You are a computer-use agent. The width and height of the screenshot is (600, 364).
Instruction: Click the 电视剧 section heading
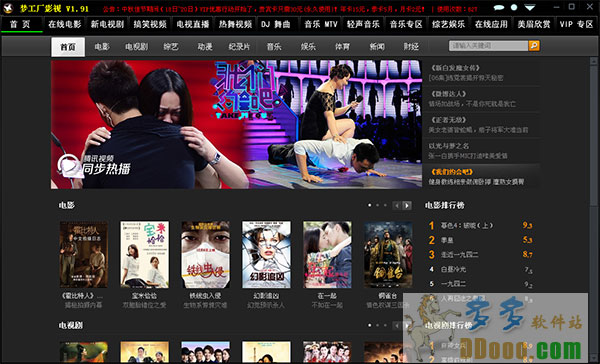pyautogui.click(x=71, y=325)
